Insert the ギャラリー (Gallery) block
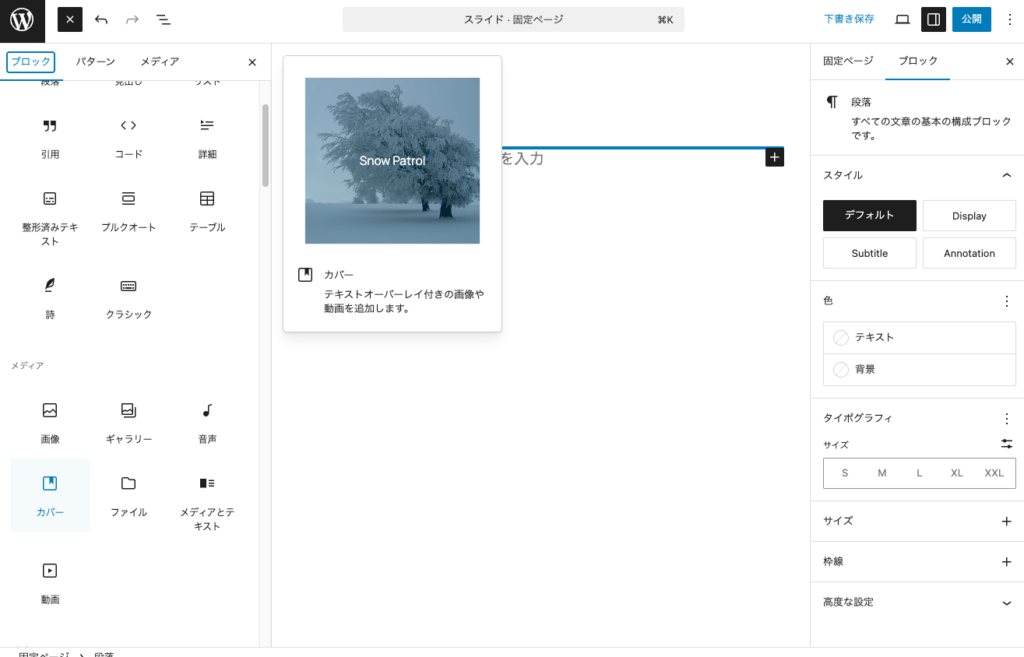1024x657 pixels. click(128, 422)
